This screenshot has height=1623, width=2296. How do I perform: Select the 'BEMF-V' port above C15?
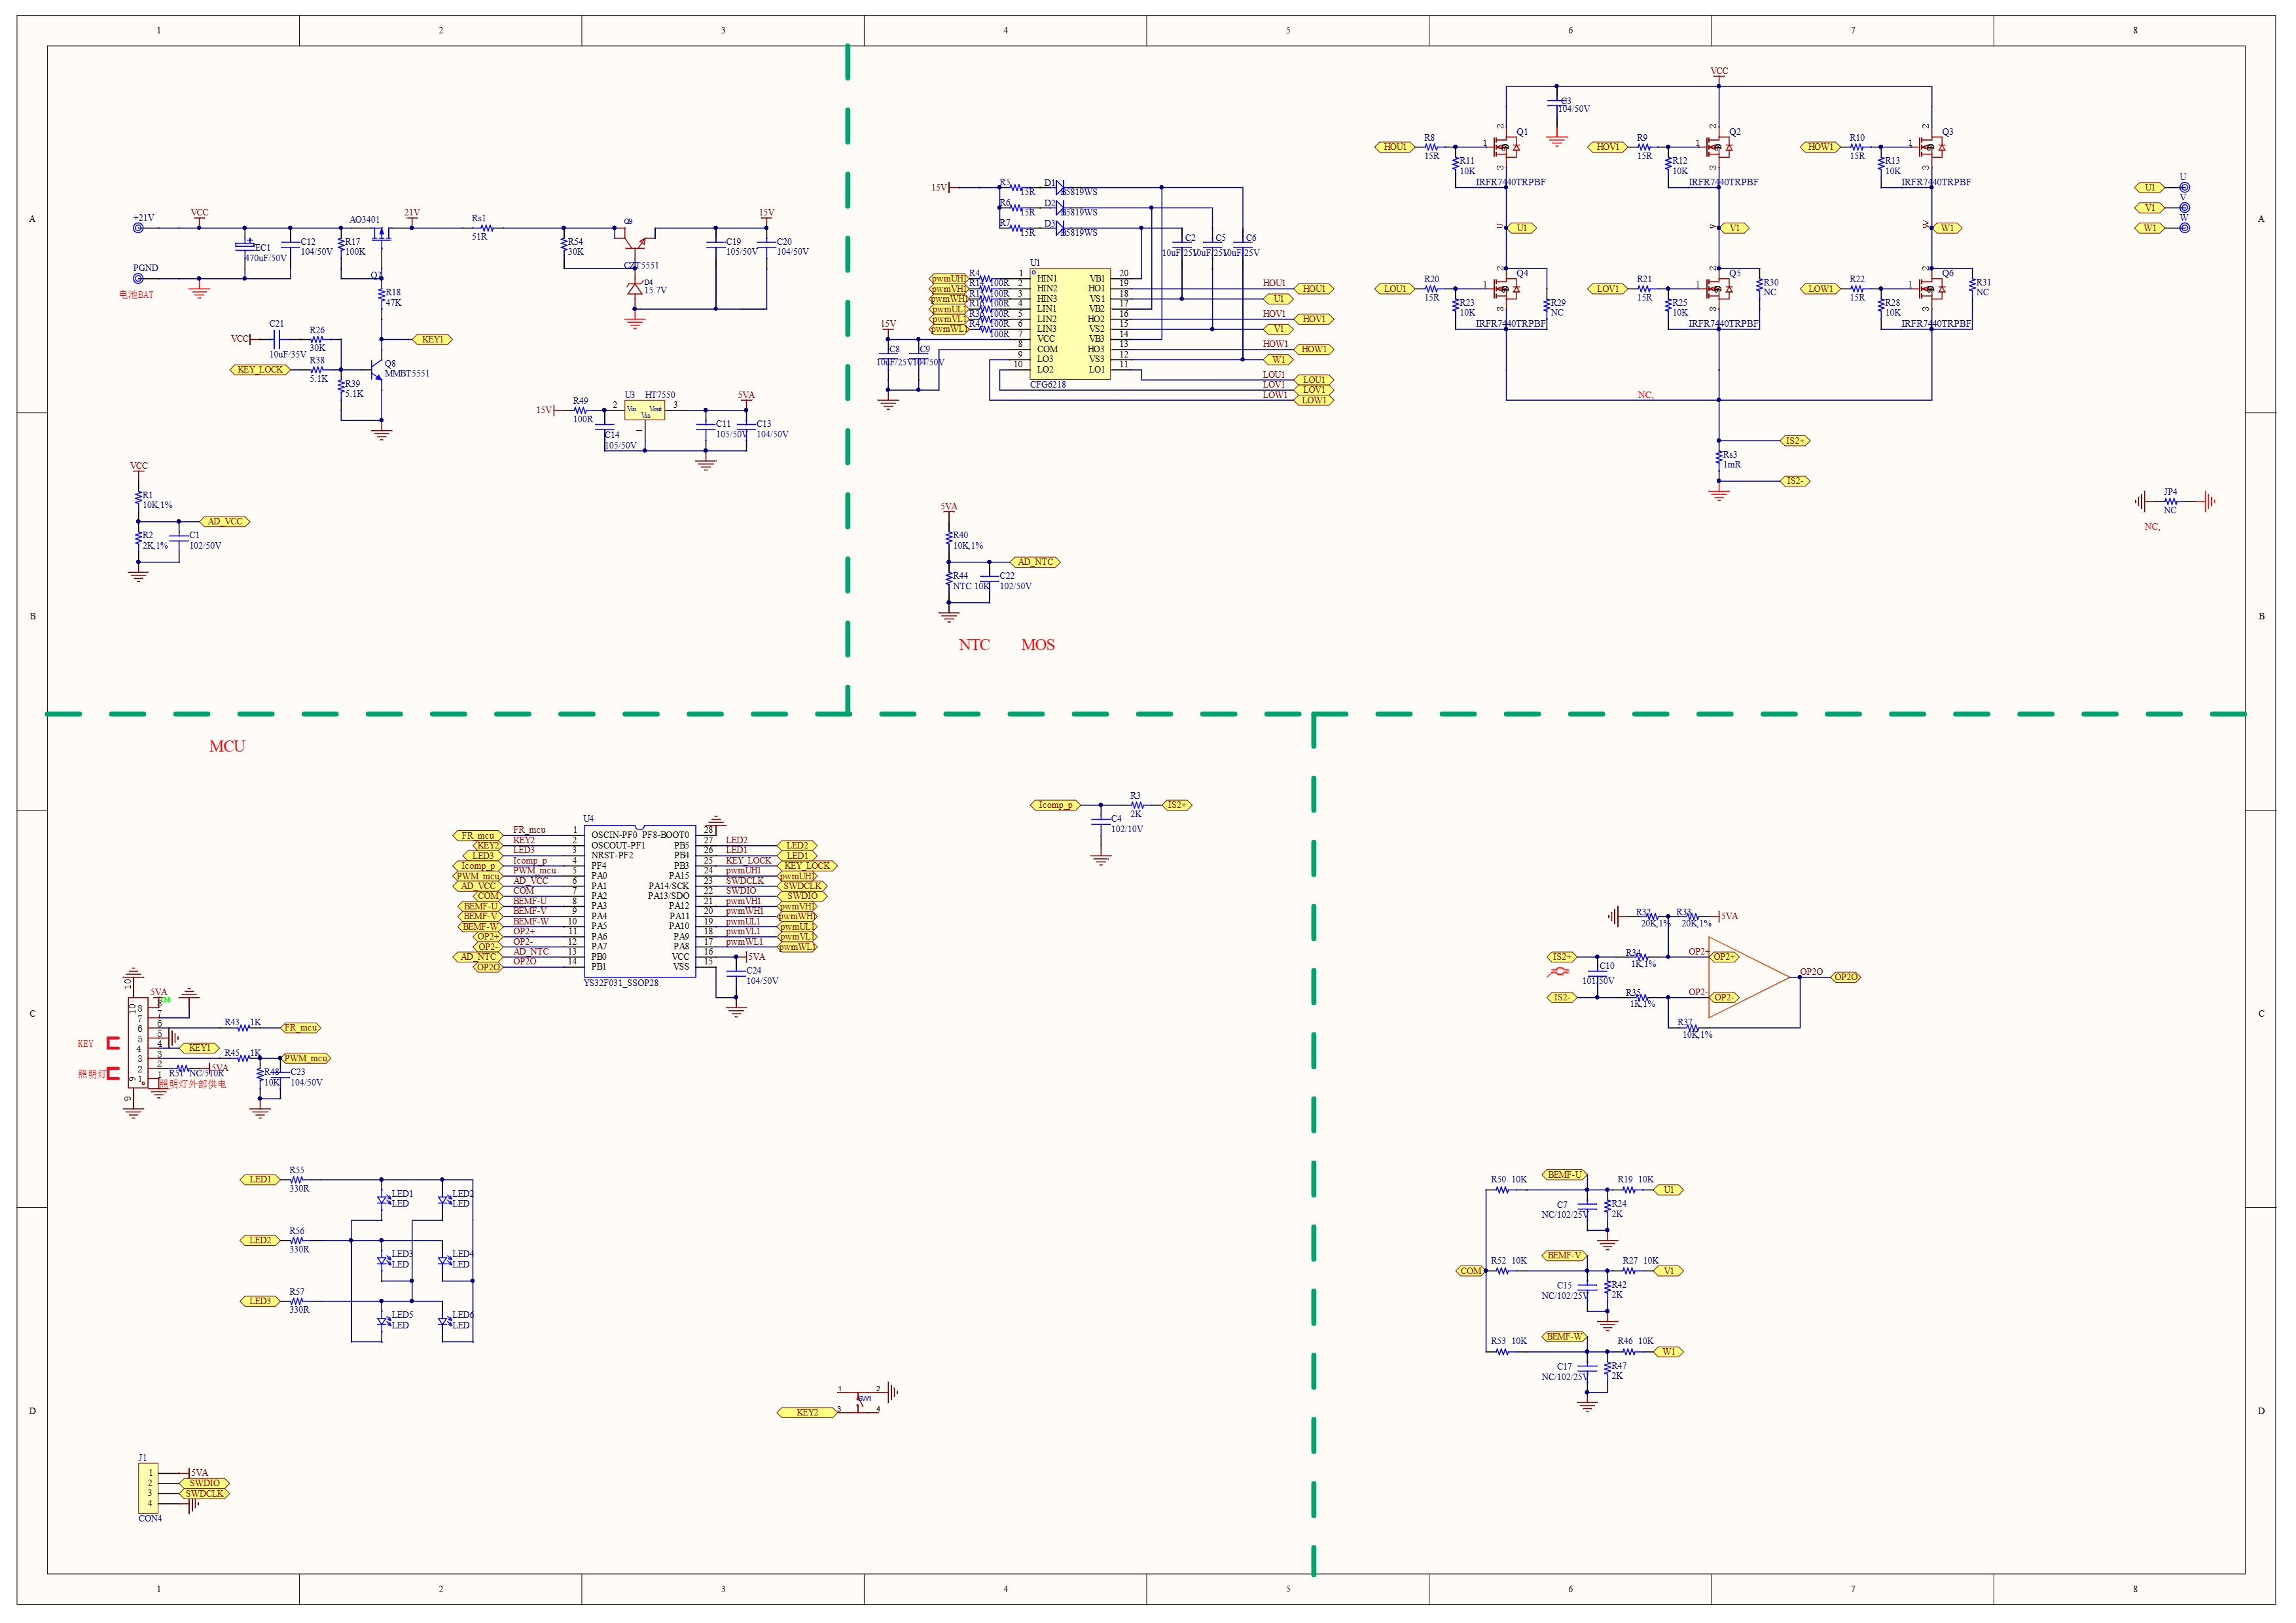[x=1565, y=1255]
